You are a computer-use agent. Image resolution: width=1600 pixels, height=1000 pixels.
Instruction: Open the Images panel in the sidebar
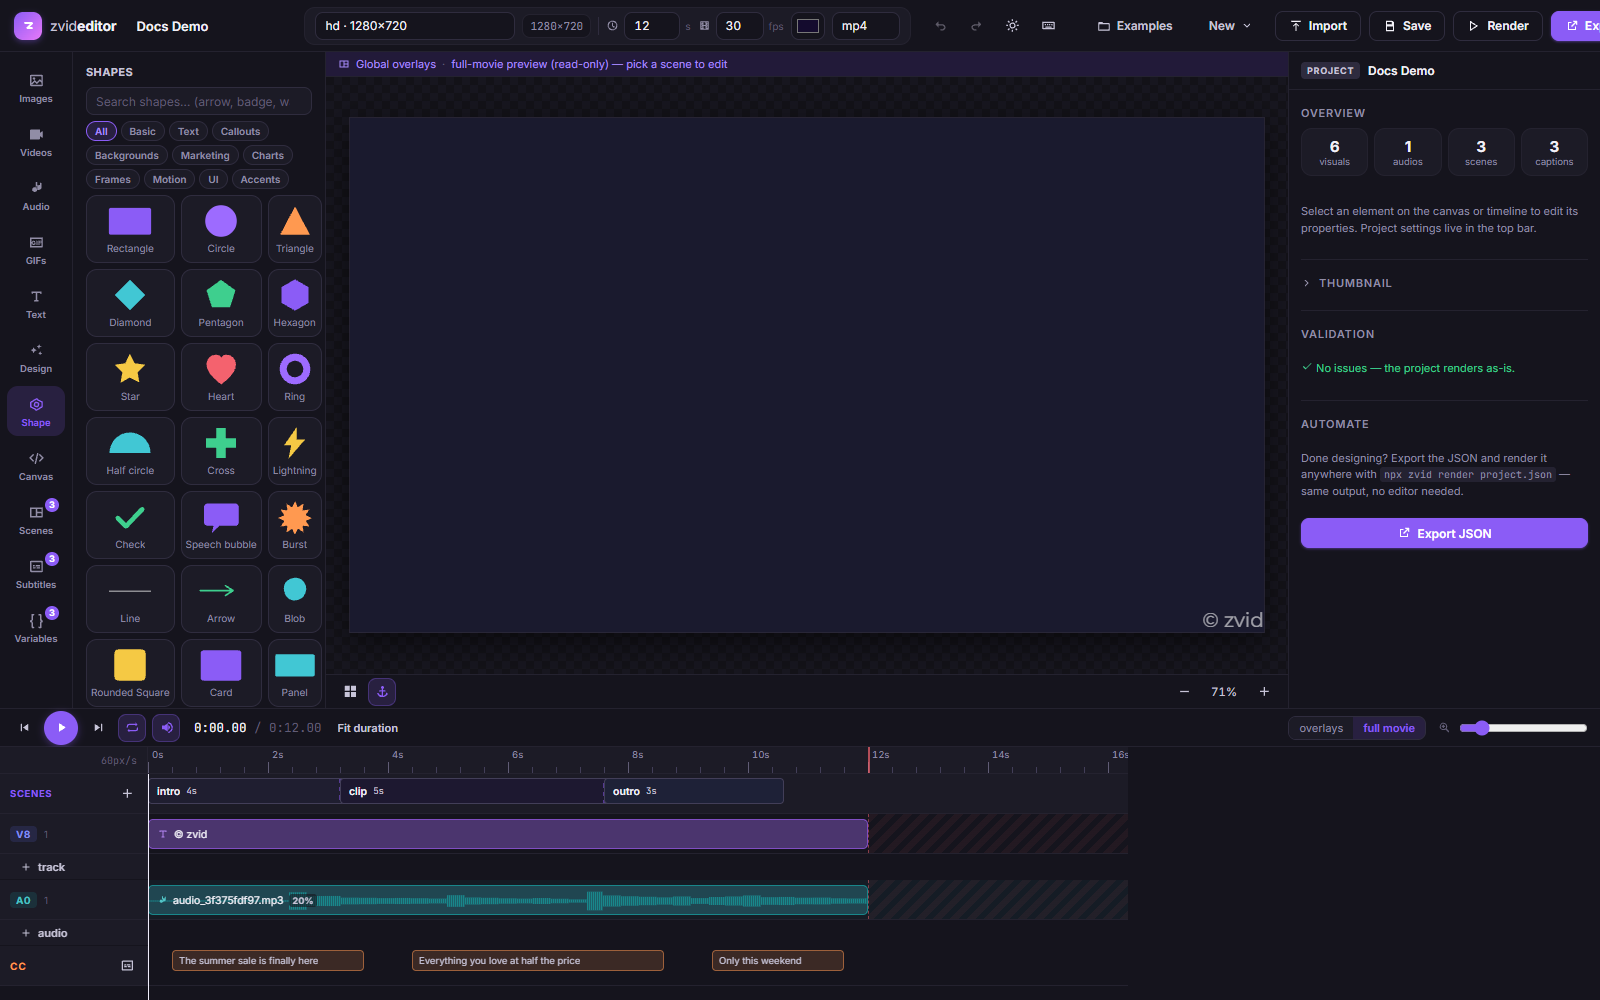pyautogui.click(x=36, y=88)
